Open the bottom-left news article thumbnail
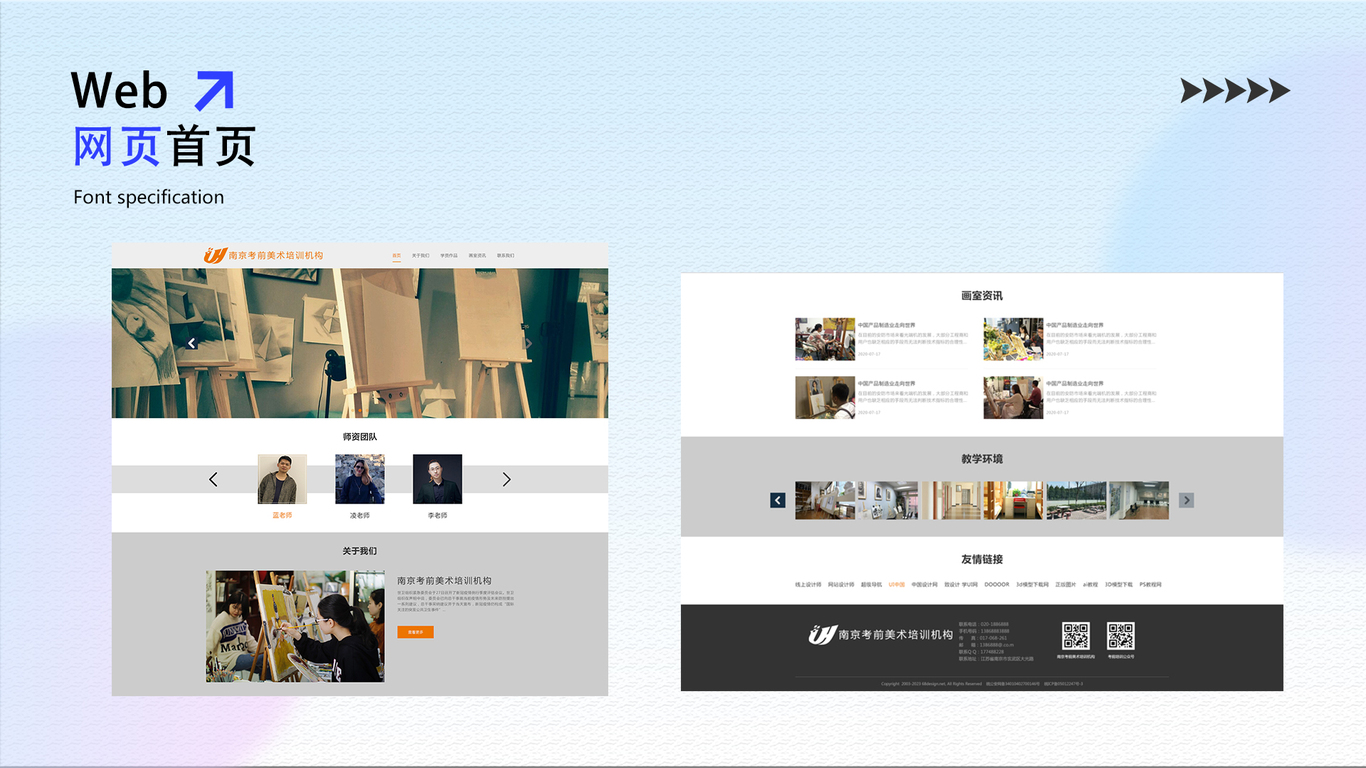This screenshot has width=1366, height=768. (x=825, y=397)
